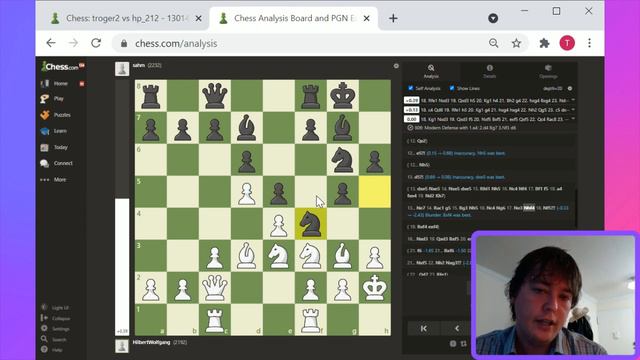Viewport: 640px width, 360px height.
Task: Click the 0.00 evaluation badge
Action: 411,119
